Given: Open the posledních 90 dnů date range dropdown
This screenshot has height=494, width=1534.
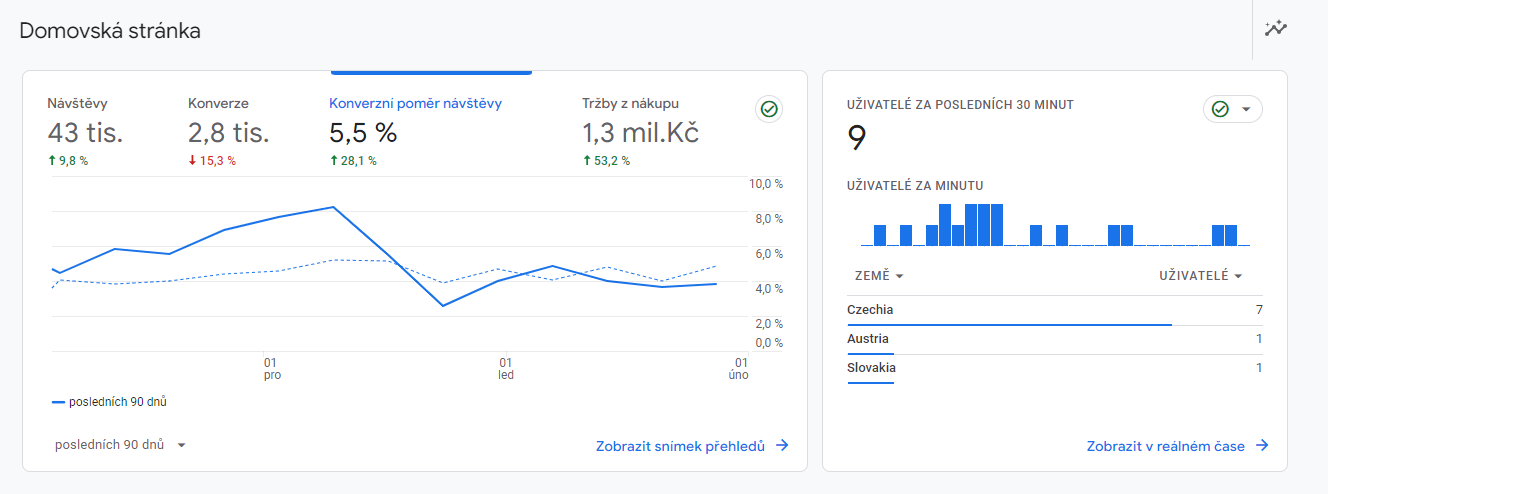Looking at the screenshot, I should pyautogui.click(x=120, y=445).
